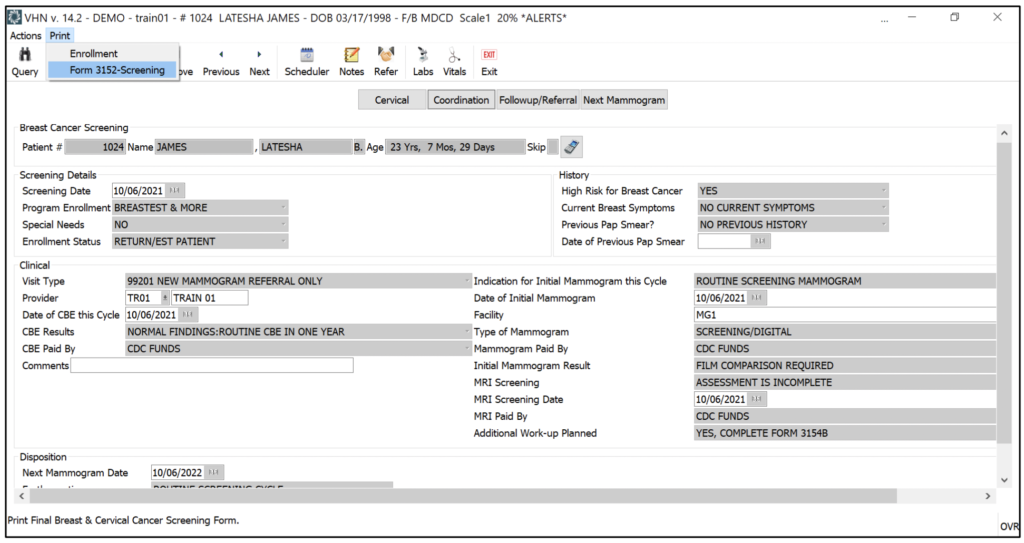This screenshot has width=1024, height=543.
Task: Click the Facility field showing MG1
Action: coord(845,315)
